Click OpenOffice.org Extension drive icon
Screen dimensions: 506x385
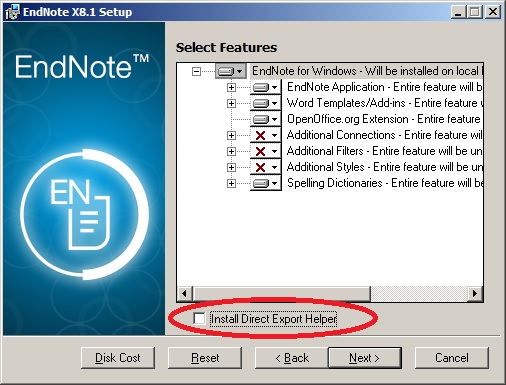click(x=266, y=119)
